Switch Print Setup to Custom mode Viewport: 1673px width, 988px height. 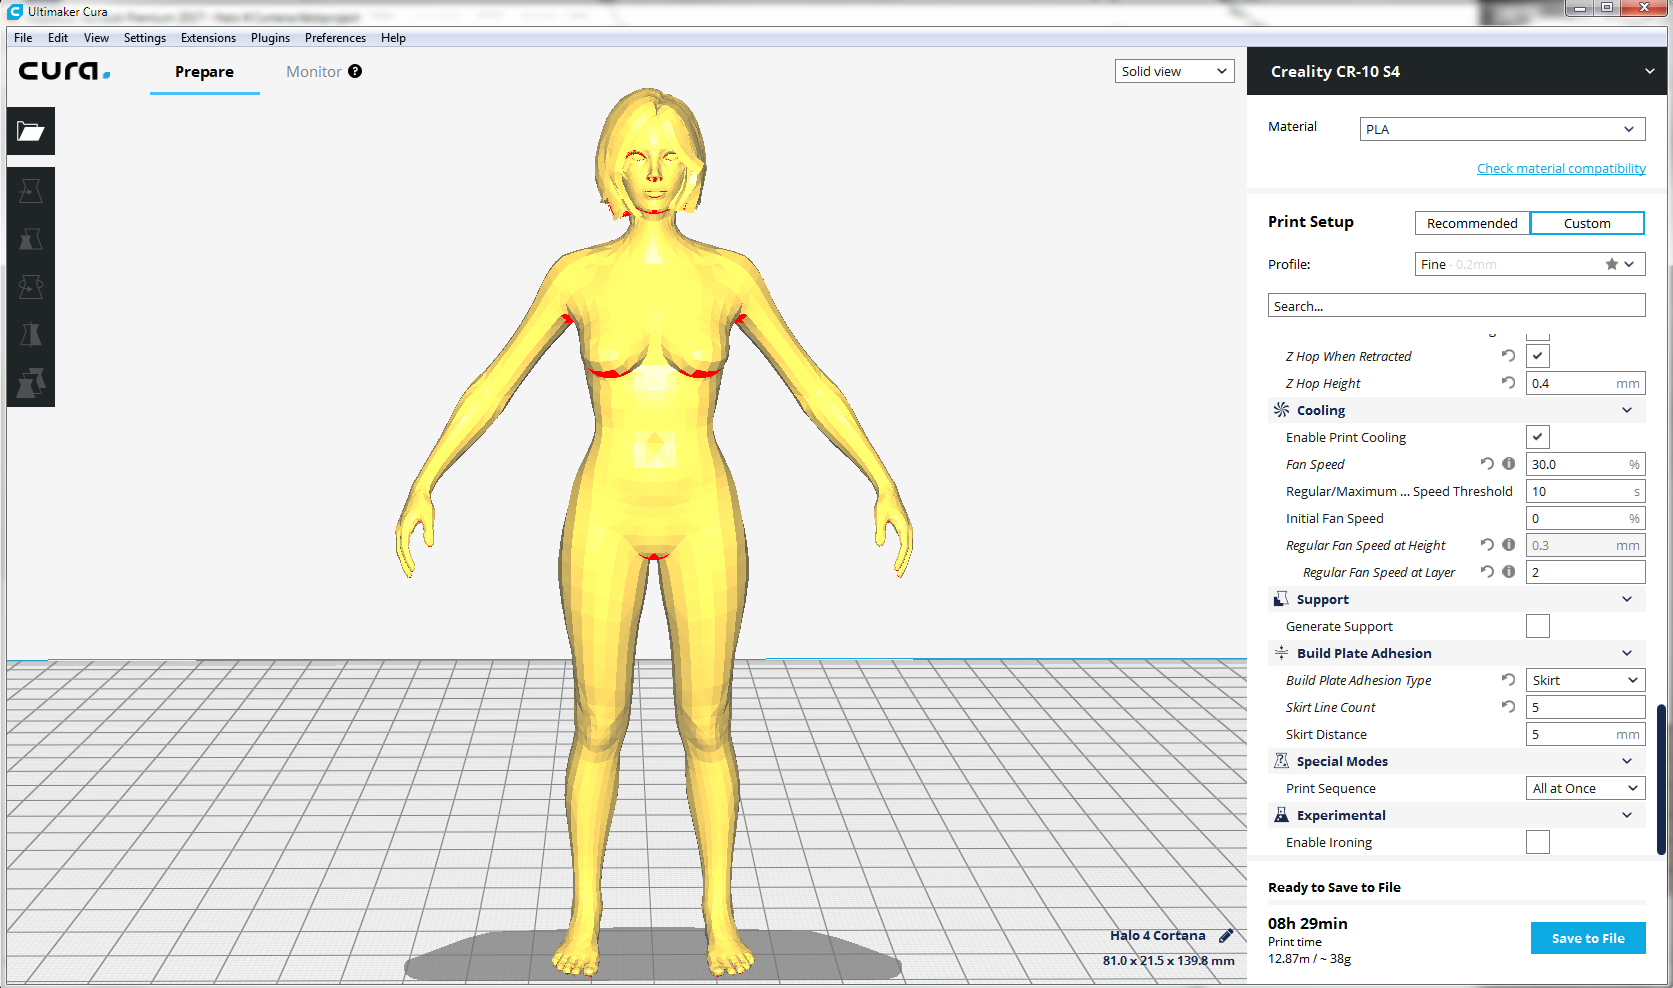pos(1587,223)
